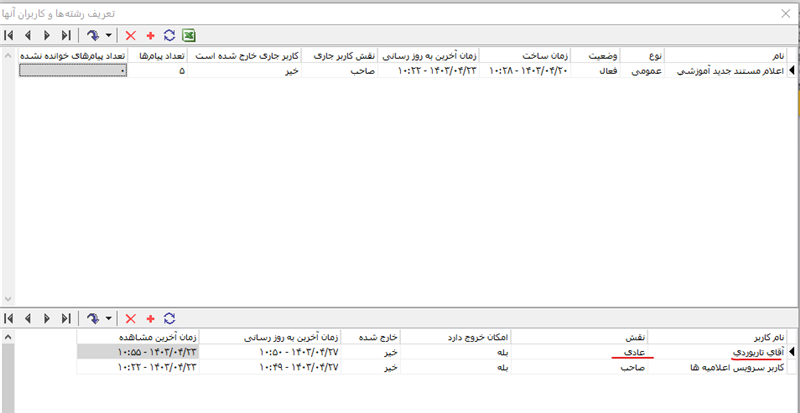Screen dimensions: 800x413
Task: Refresh the users list
Action: [169, 318]
